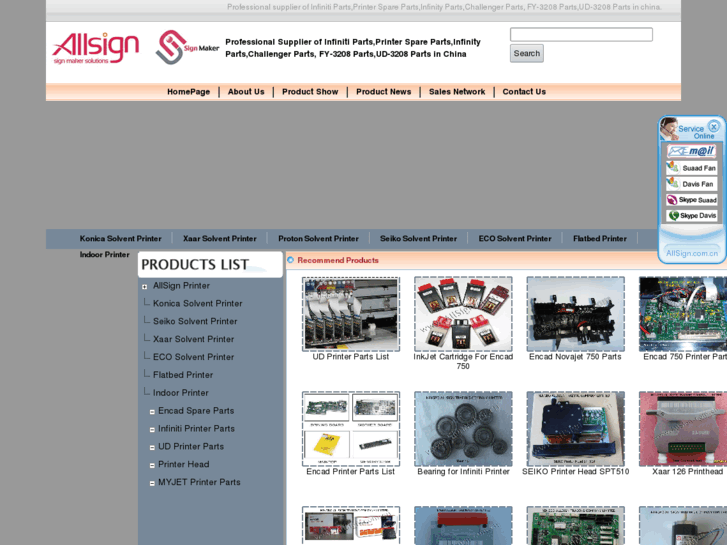Select the Konica Solvent Printer tab
727x545 pixels.
(x=120, y=239)
